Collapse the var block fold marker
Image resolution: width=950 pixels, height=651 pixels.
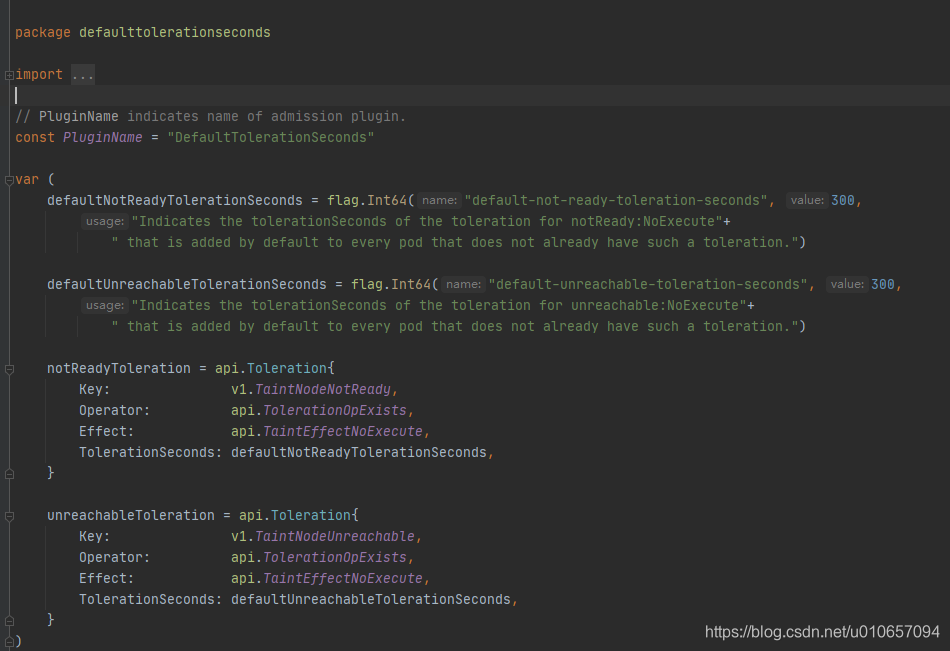coord(9,180)
